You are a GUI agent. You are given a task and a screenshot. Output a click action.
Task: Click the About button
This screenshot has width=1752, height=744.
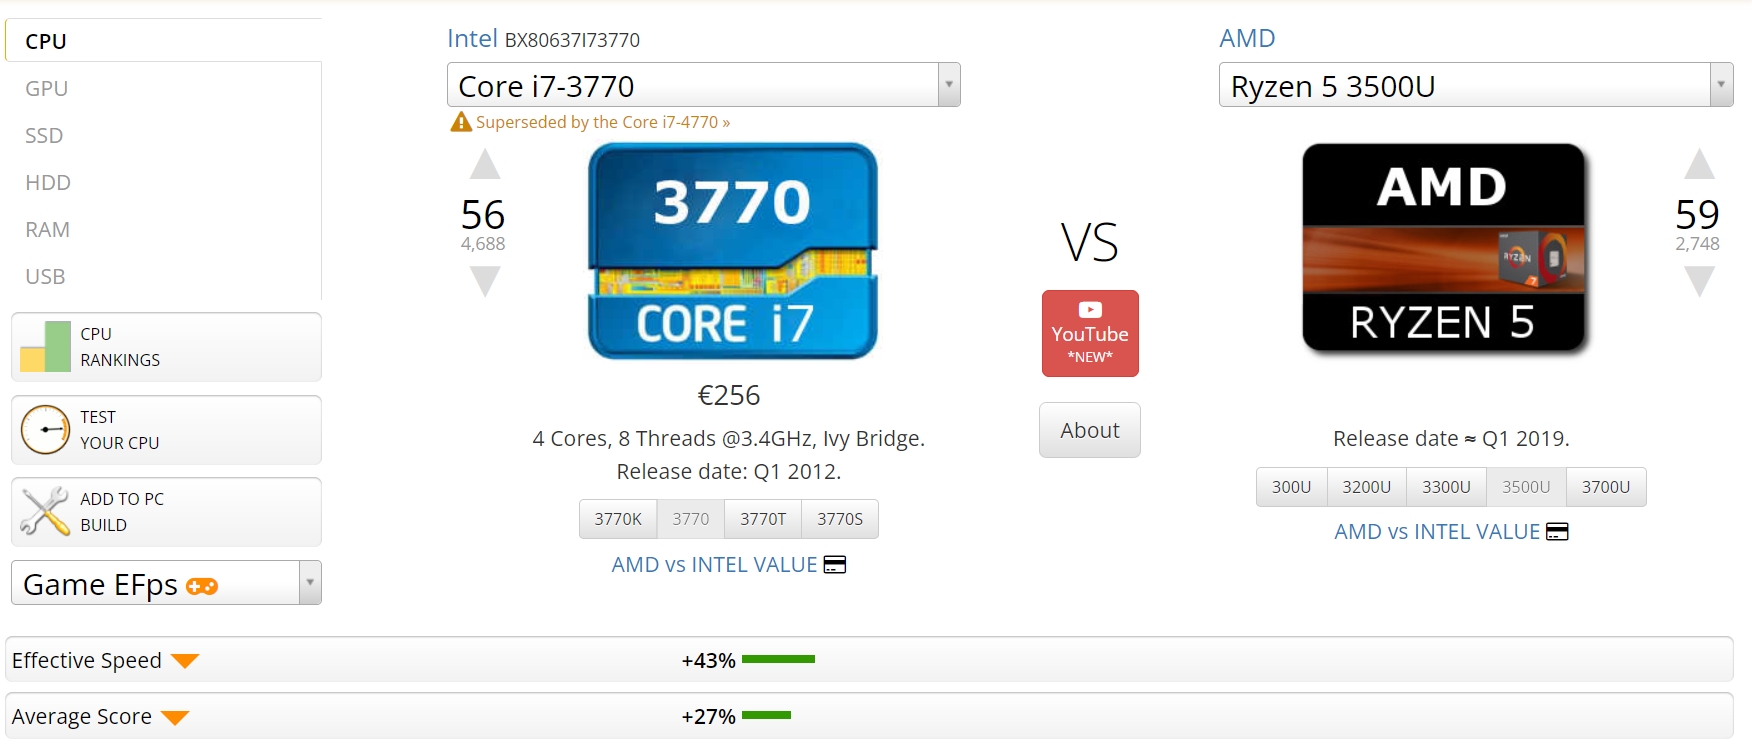(1090, 430)
